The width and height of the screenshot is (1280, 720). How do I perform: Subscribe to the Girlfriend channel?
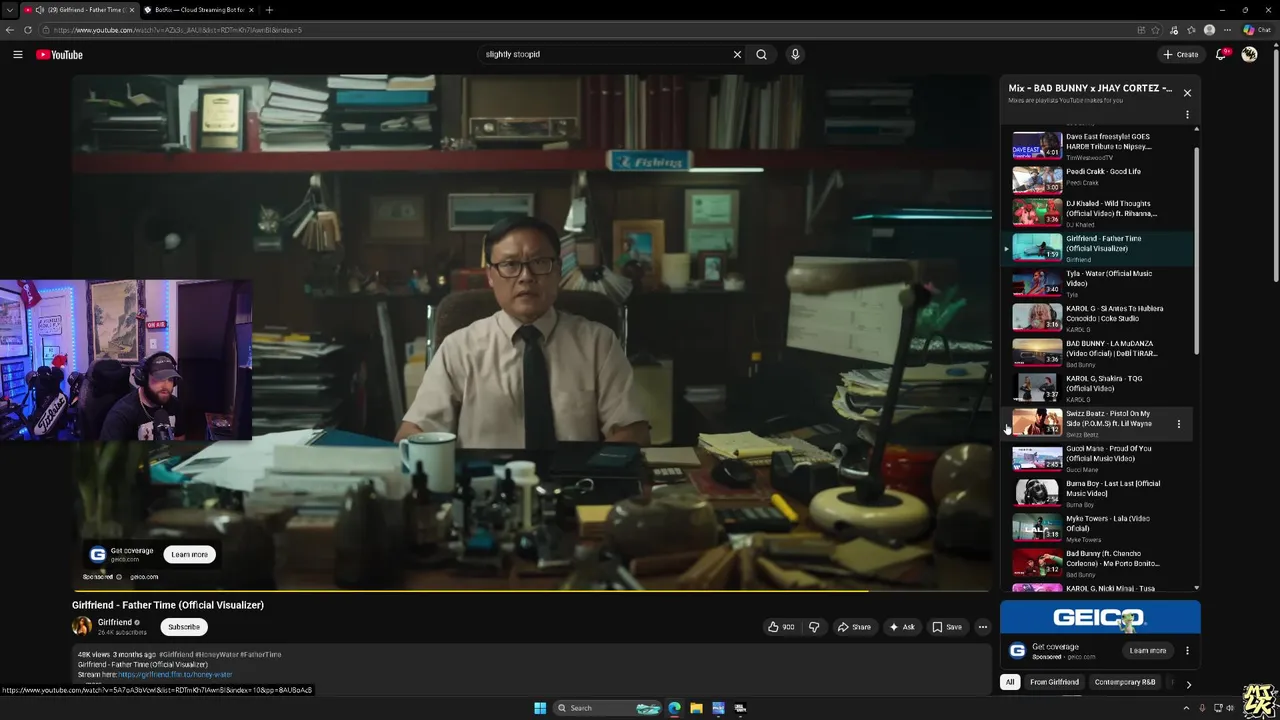184,627
